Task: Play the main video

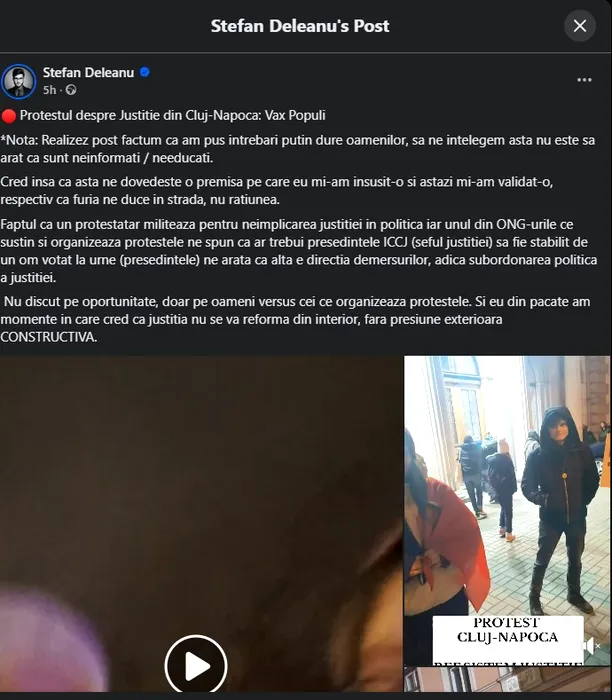Action: coord(196,665)
